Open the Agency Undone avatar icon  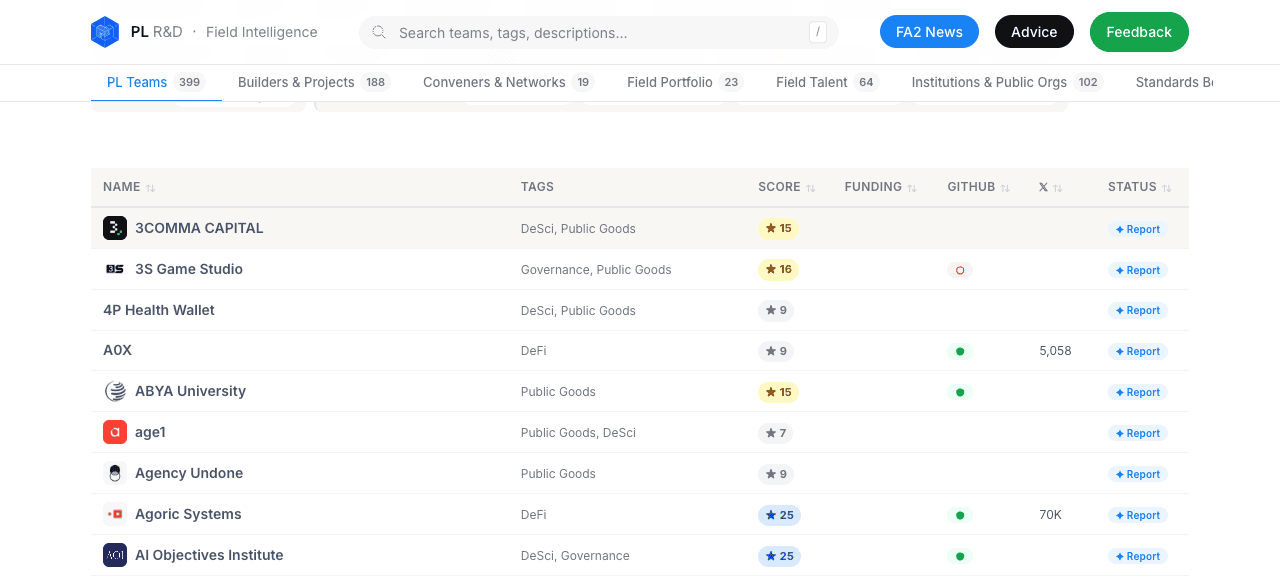[x=115, y=473]
